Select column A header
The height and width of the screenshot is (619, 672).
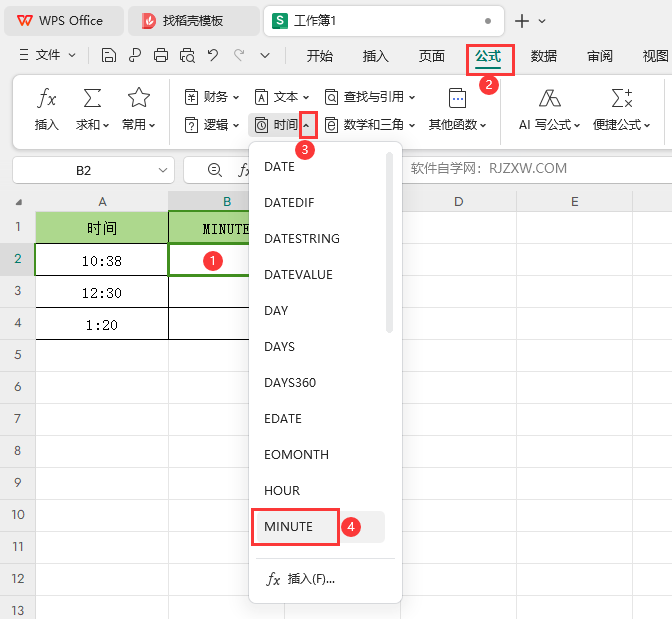point(102,201)
